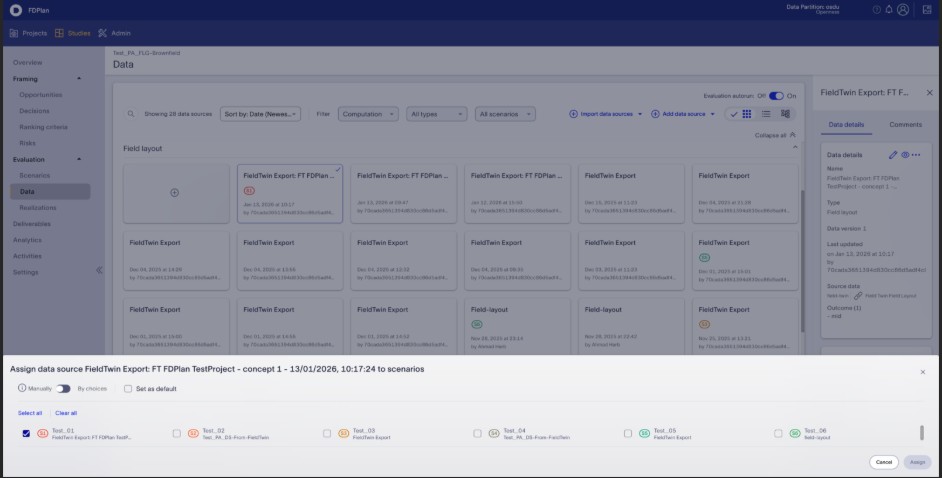The height and width of the screenshot is (478, 942).
Task: Check the Test_02 scenario checkbox
Action: (x=177, y=433)
